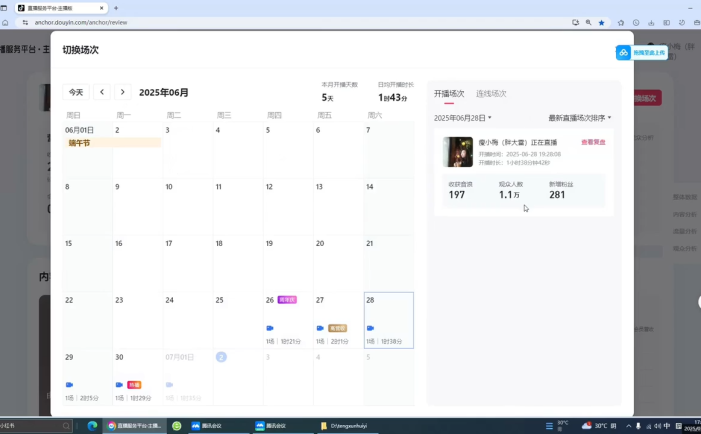The height and width of the screenshot is (434, 701).
Task: Click the brown badge on June 27
Action: (x=338, y=328)
